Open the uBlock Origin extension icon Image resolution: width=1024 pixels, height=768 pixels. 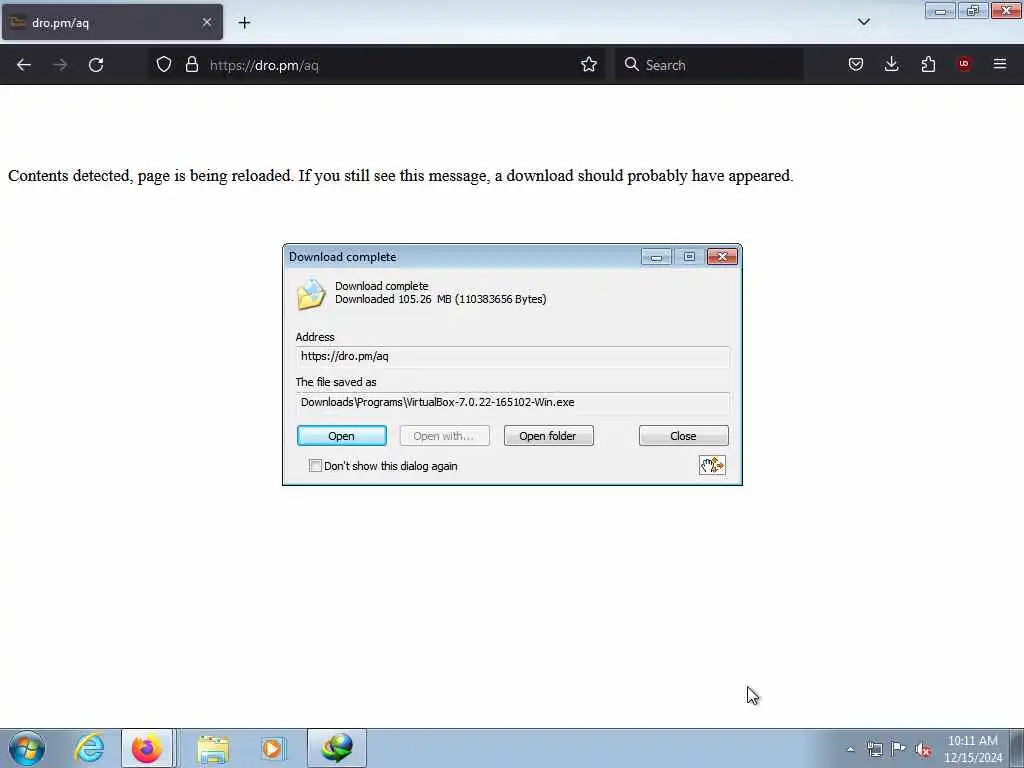[964, 64]
